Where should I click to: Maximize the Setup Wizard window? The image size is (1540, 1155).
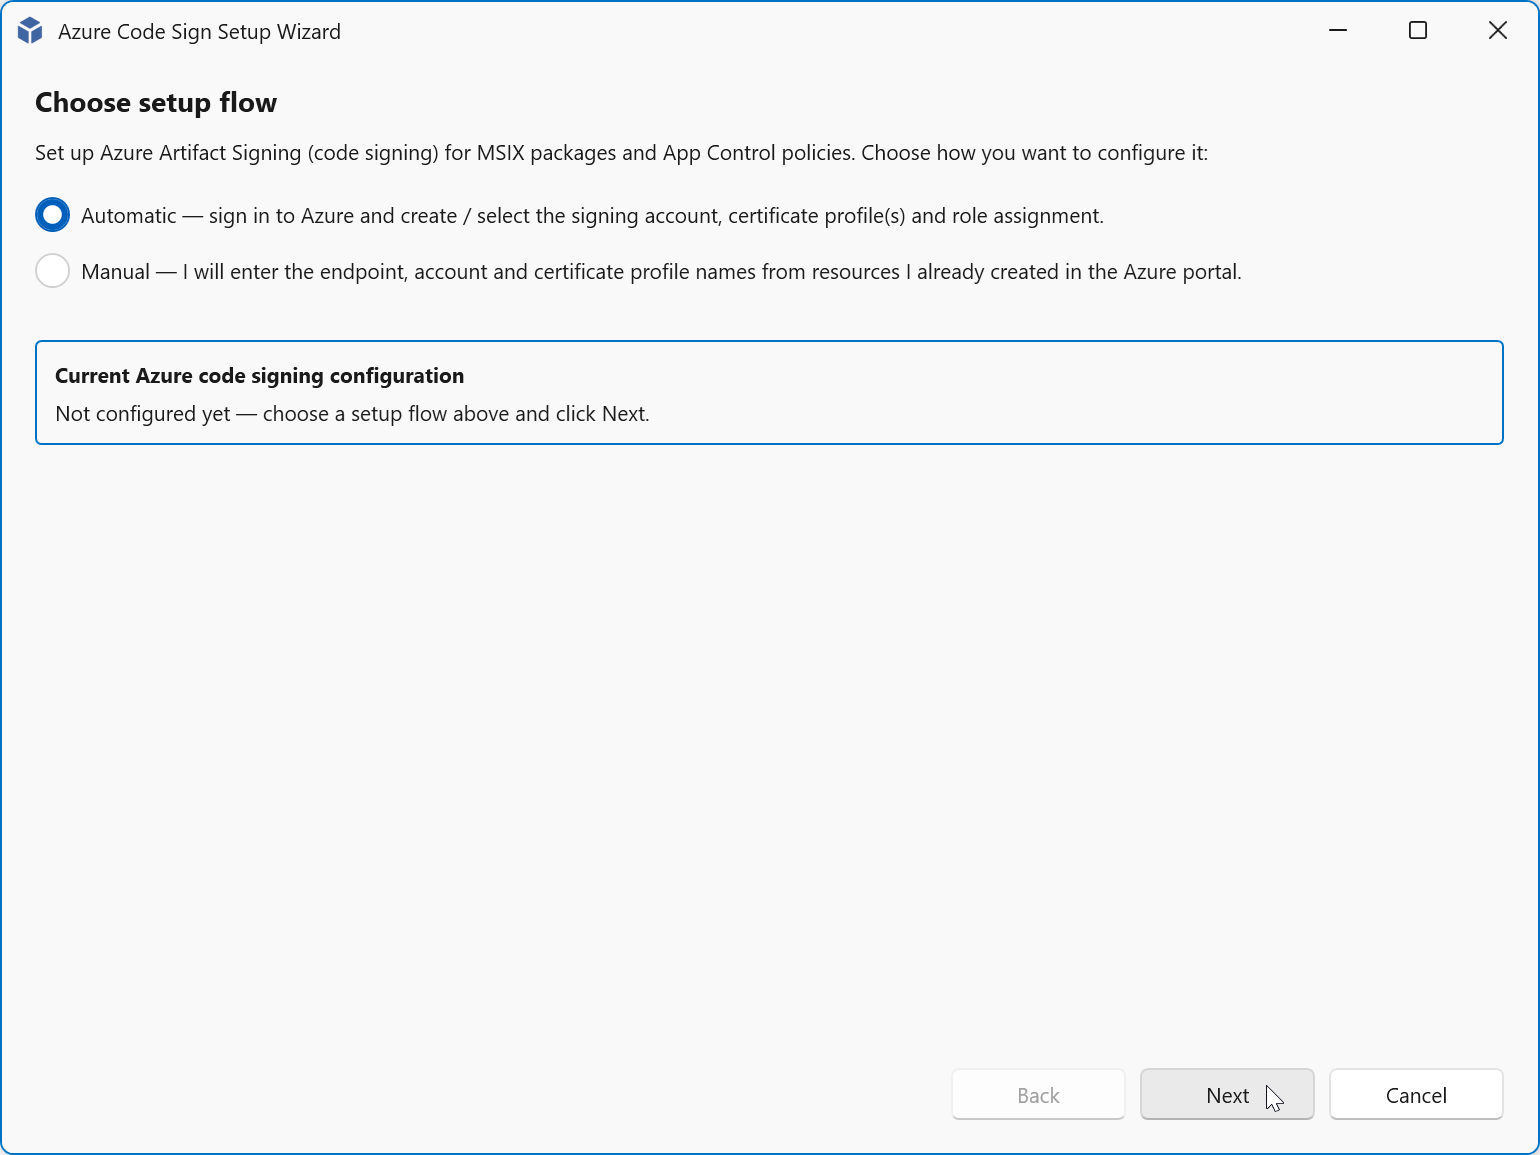[x=1418, y=31]
